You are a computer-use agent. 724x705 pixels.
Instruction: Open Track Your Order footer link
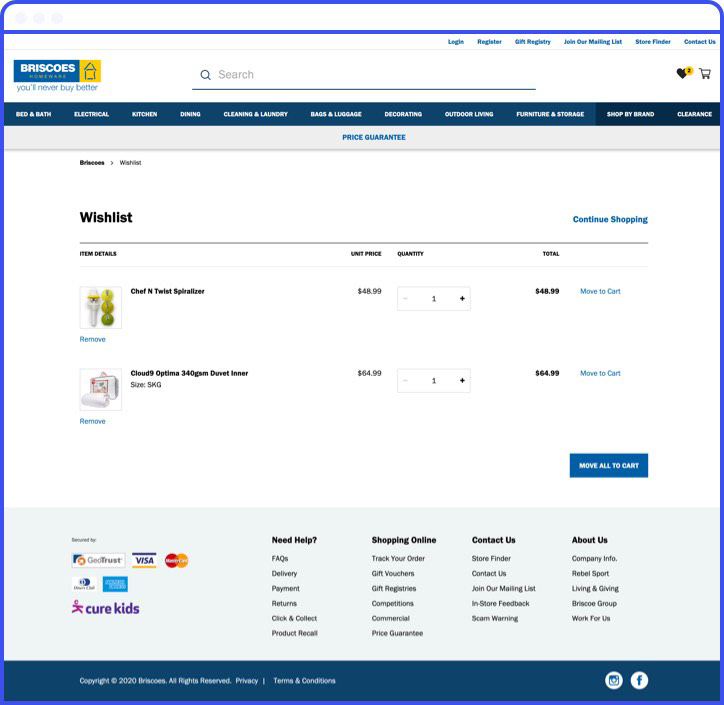398,558
